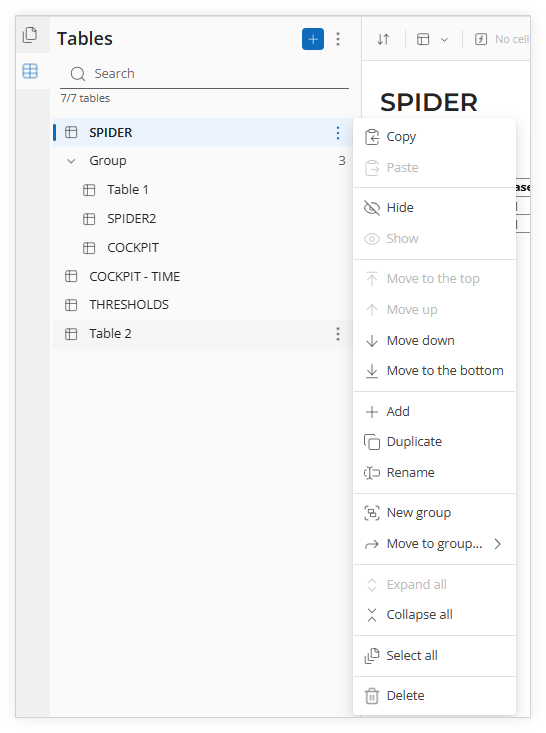Open the documents icon in left sidebar
This screenshot has height=733, width=546.
click(x=30, y=35)
